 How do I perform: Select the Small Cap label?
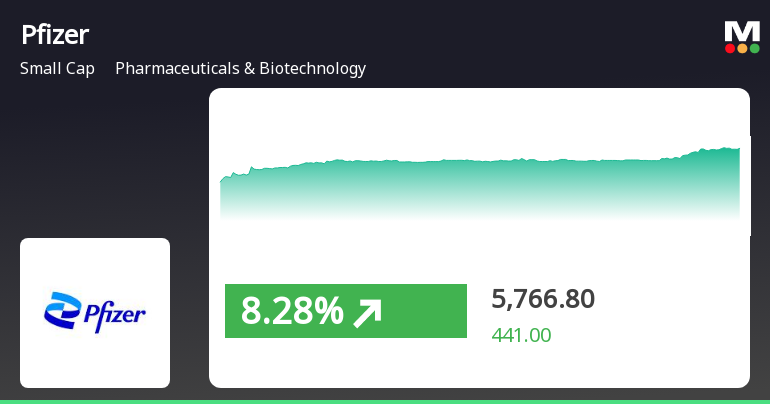coord(57,69)
